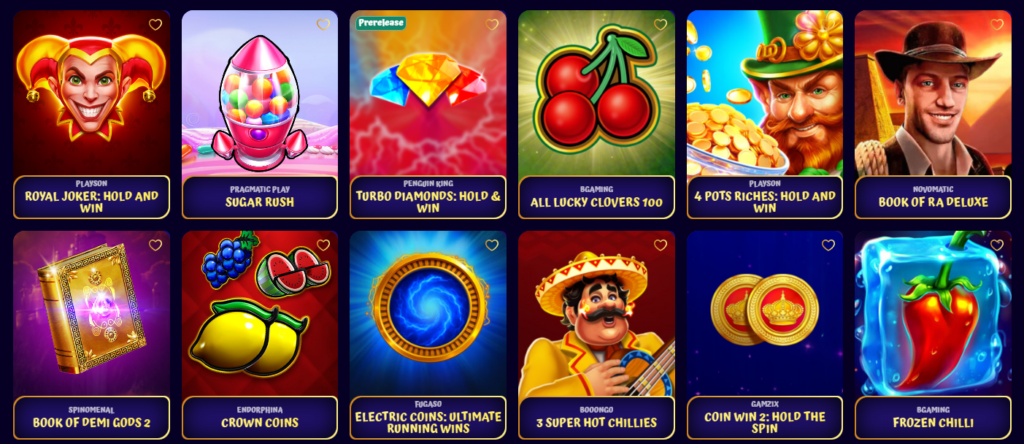Click the Prerelease badge on Turbo Diamonds
The width and height of the screenshot is (1024, 444).
pyautogui.click(x=381, y=23)
